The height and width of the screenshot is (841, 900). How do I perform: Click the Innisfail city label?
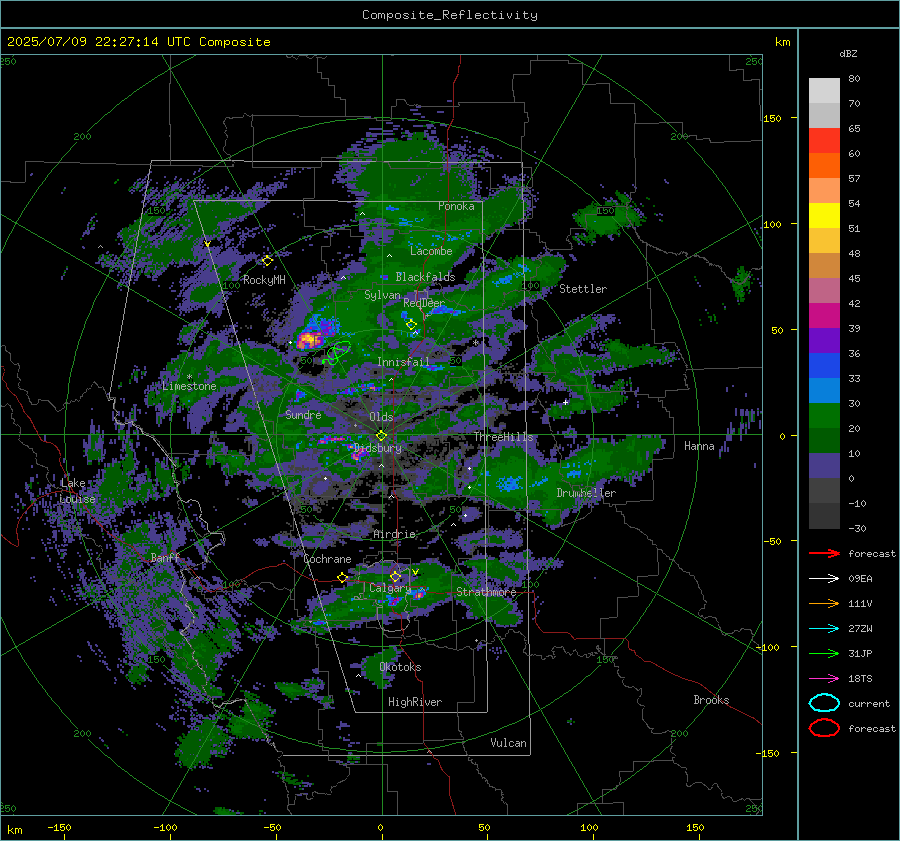point(403,362)
